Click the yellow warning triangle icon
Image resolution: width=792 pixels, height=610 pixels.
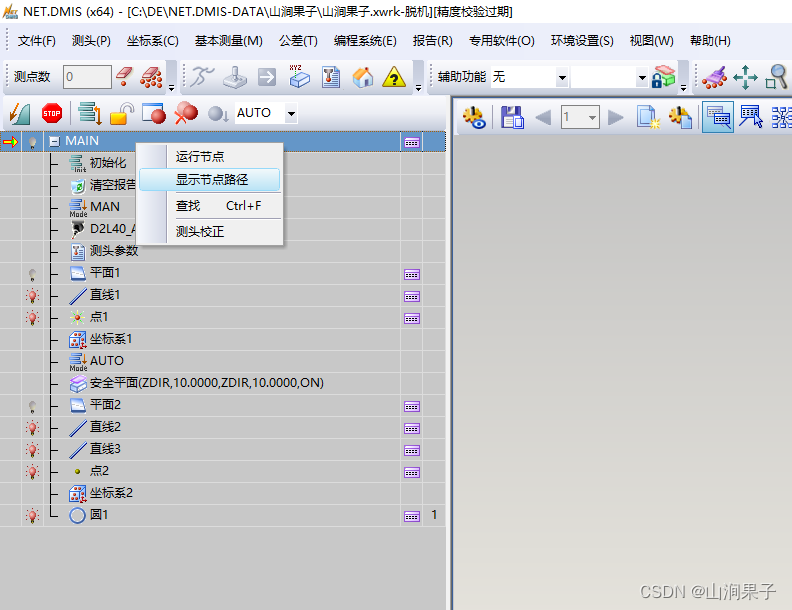coord(394,77)
